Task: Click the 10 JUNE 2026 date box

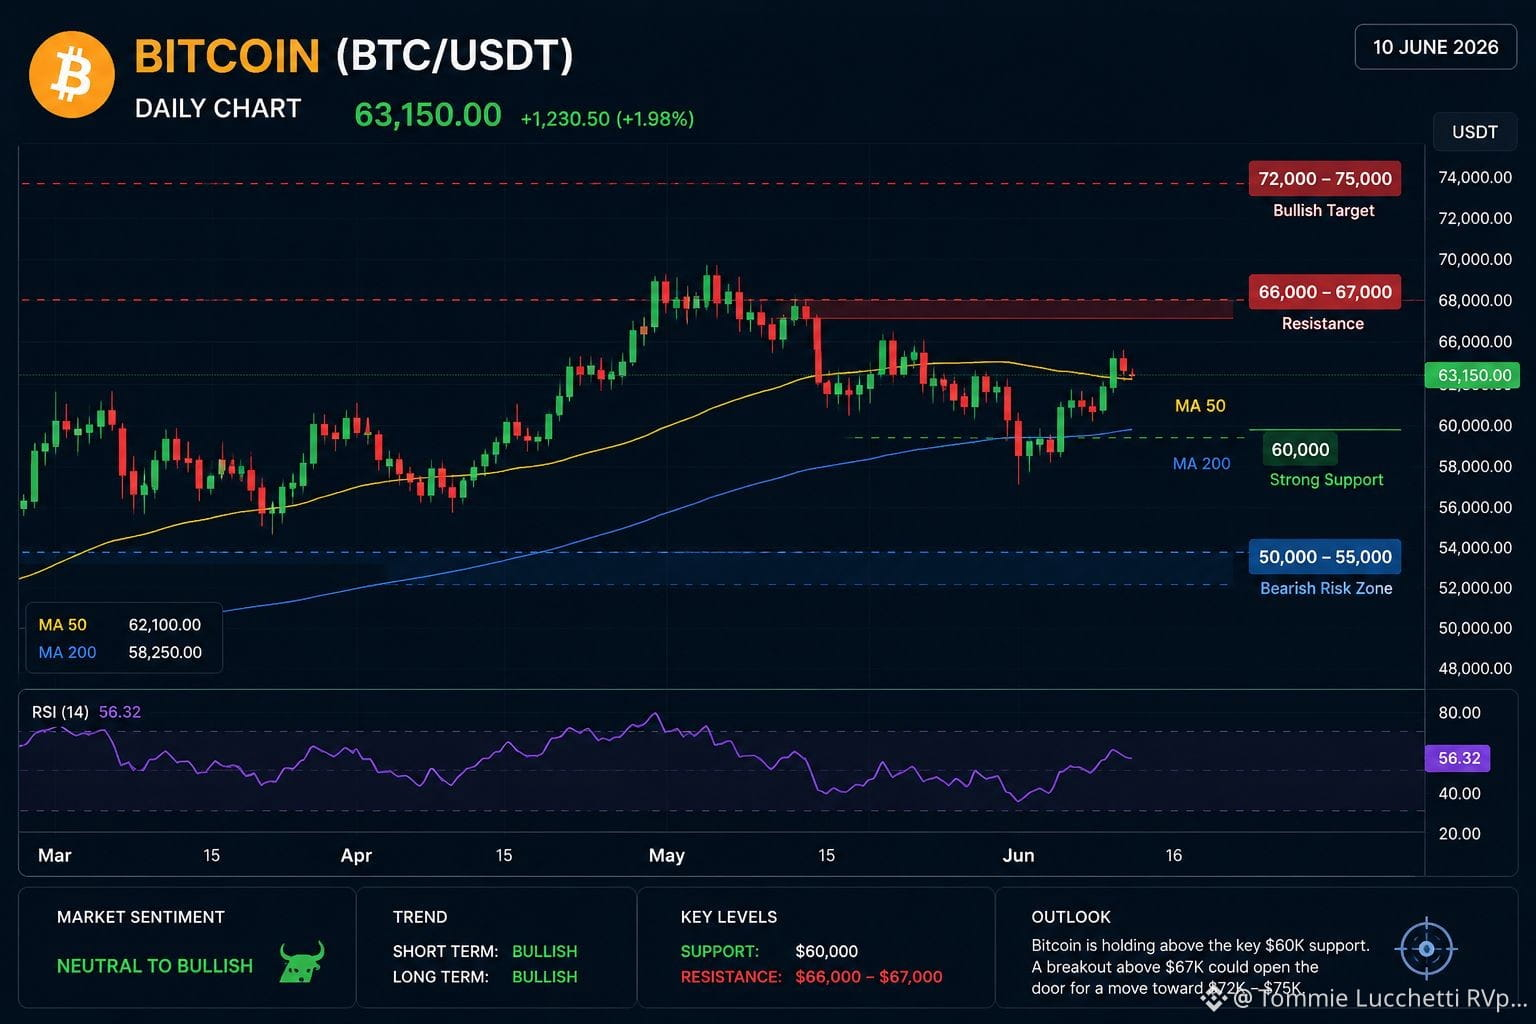Action: 1435,47
